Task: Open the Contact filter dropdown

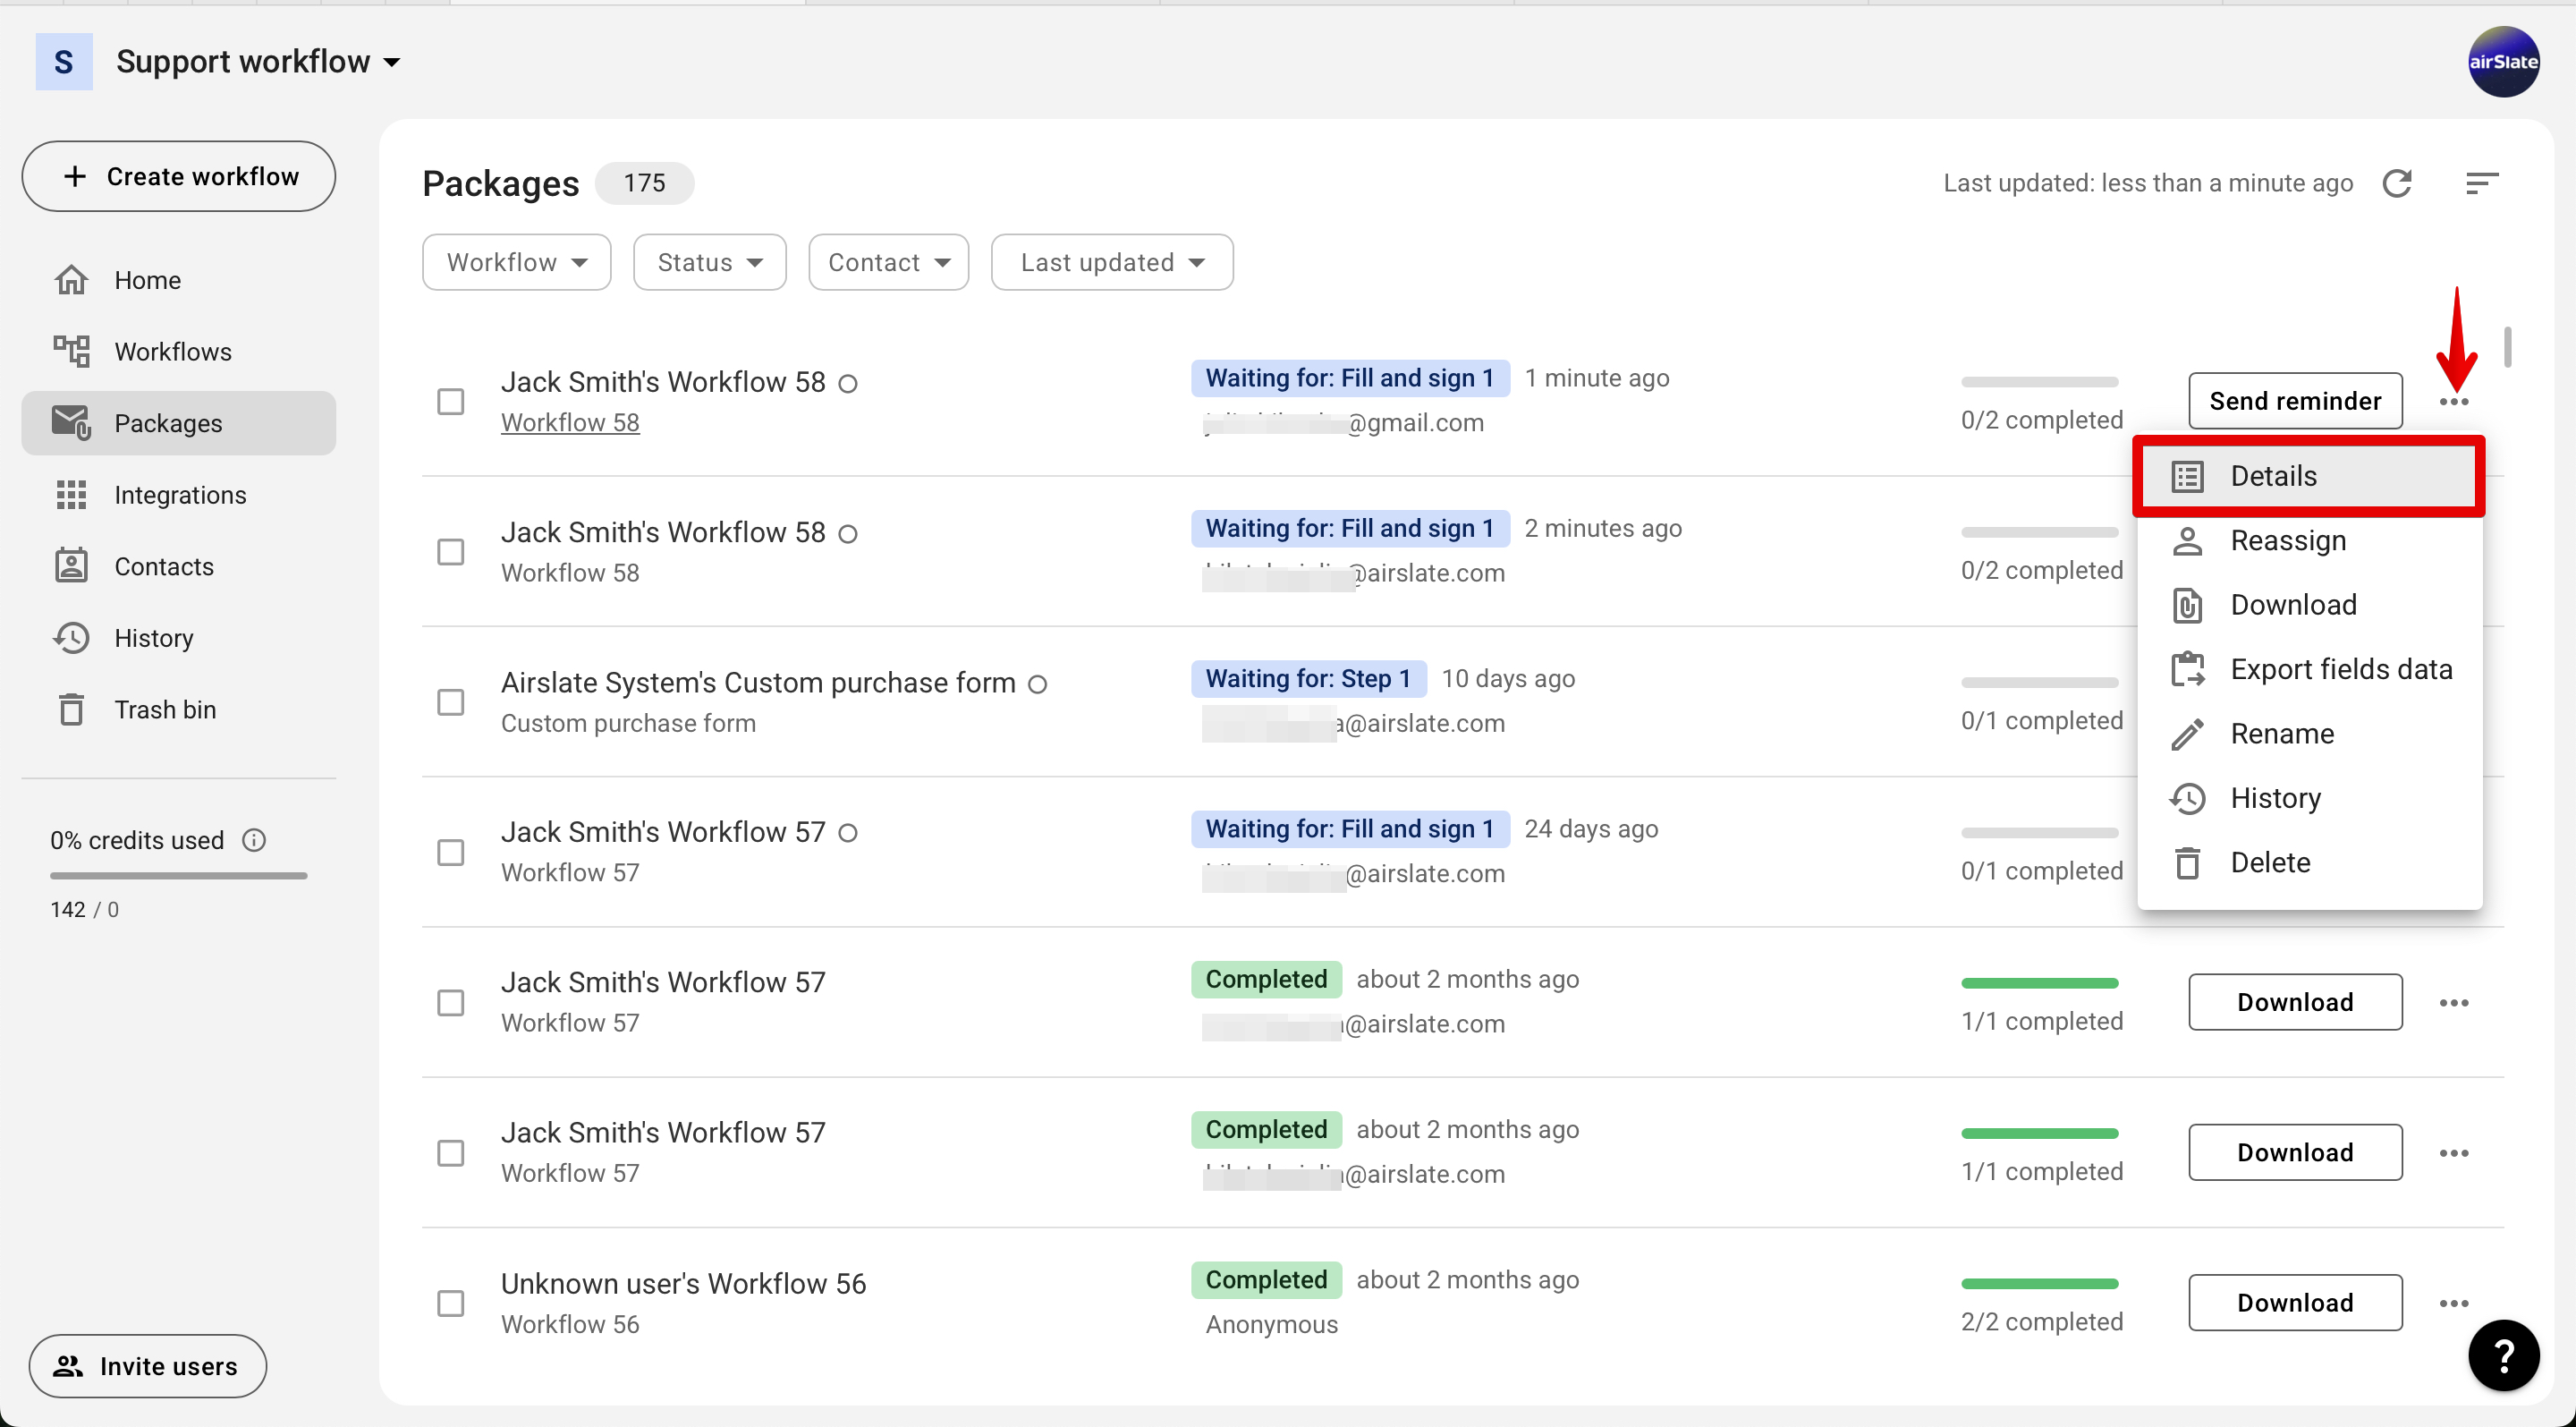Action: (888, 262)
